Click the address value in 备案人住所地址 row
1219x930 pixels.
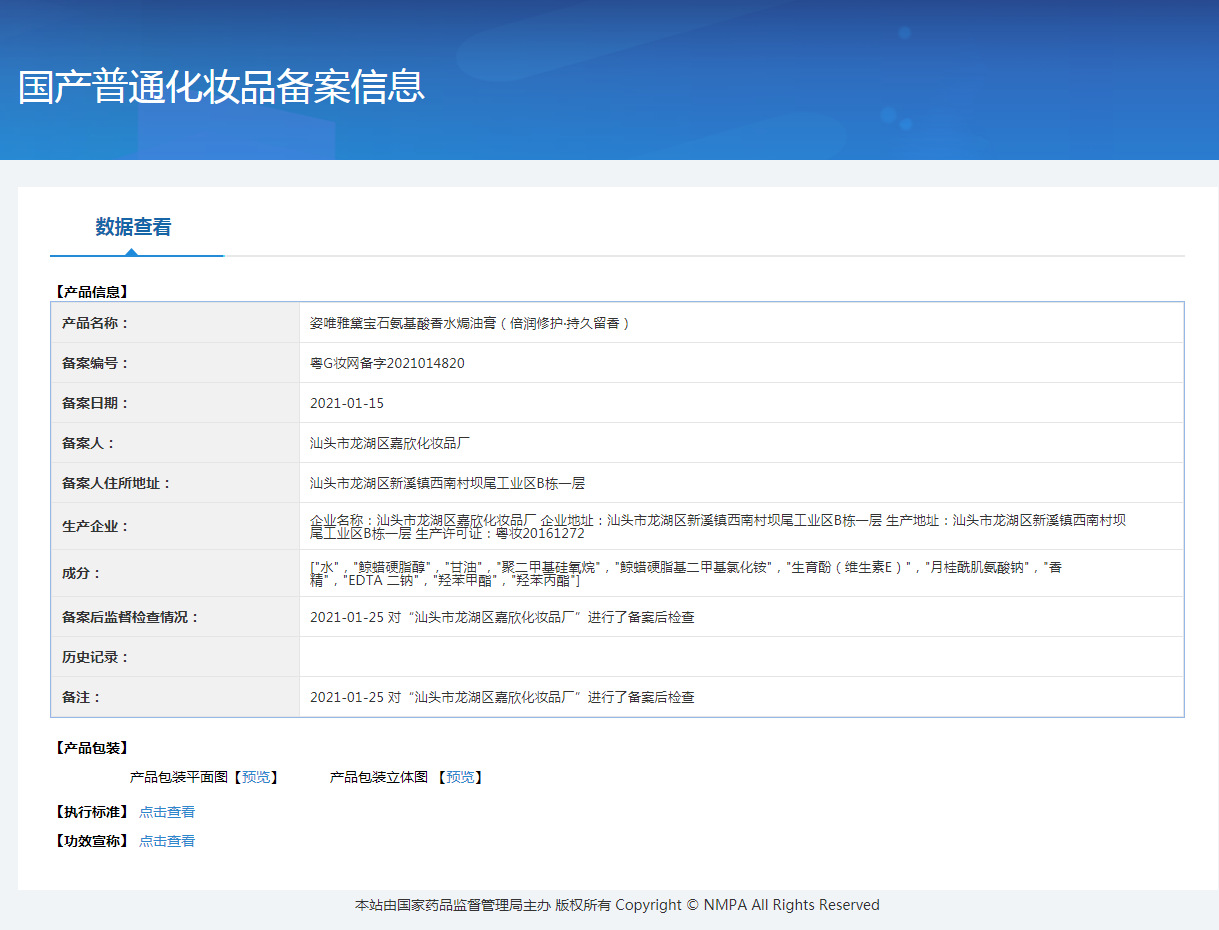[447, 483]
